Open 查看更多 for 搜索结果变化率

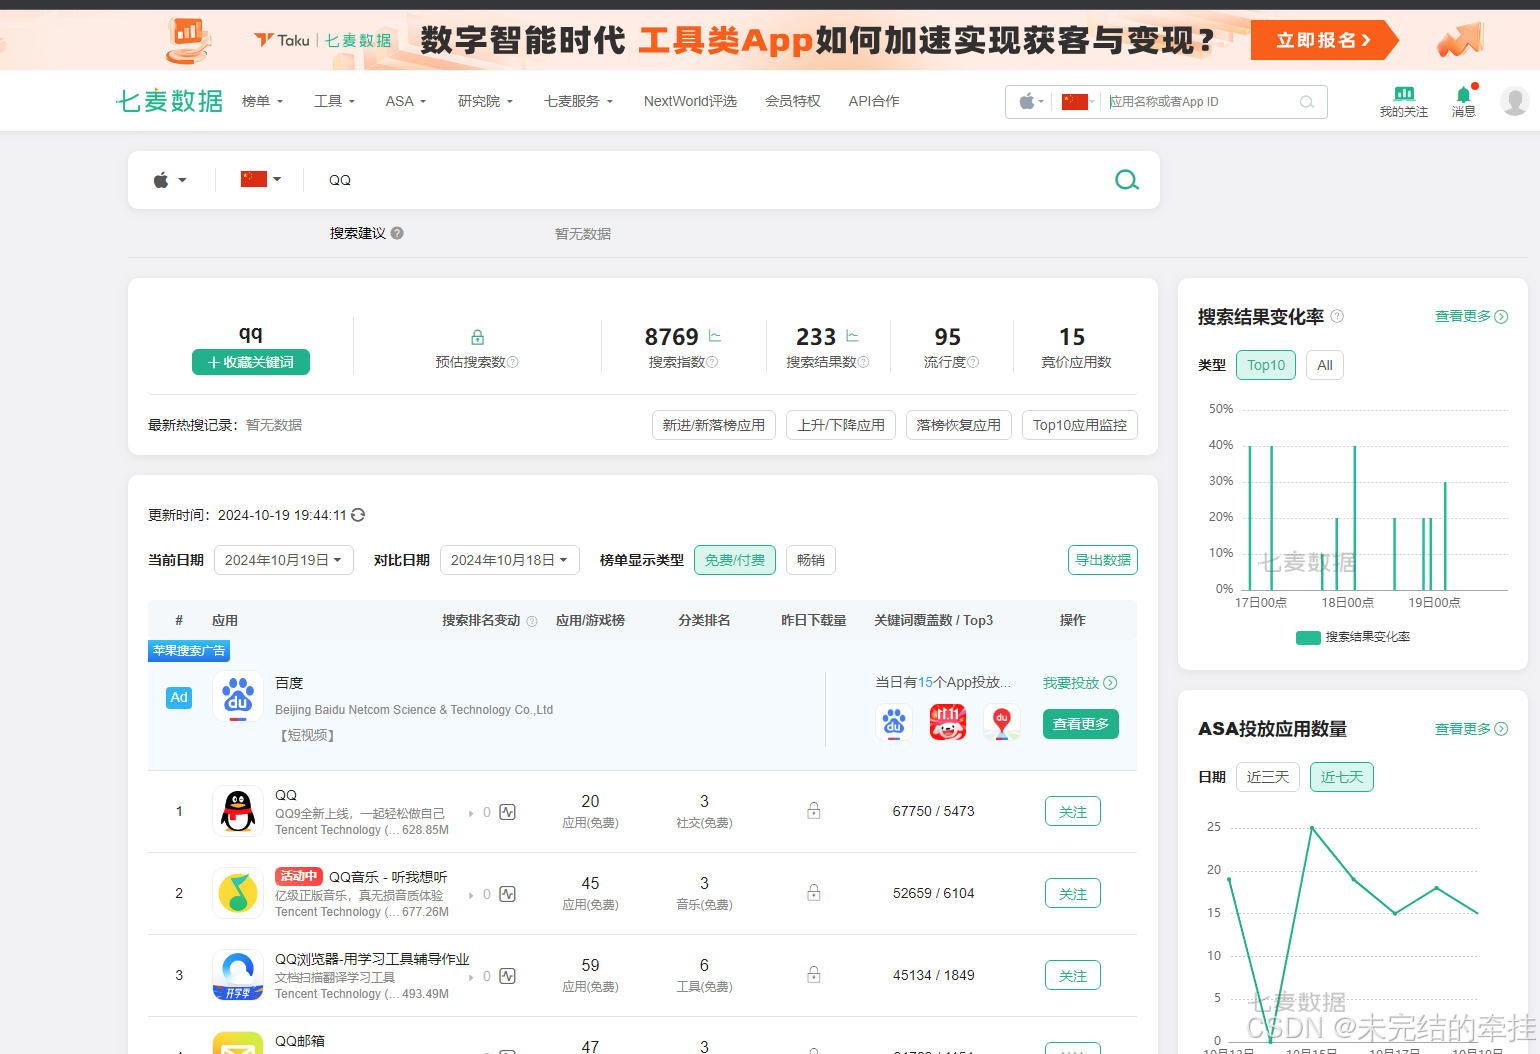pyautogui.click(x=1471, y=316)
